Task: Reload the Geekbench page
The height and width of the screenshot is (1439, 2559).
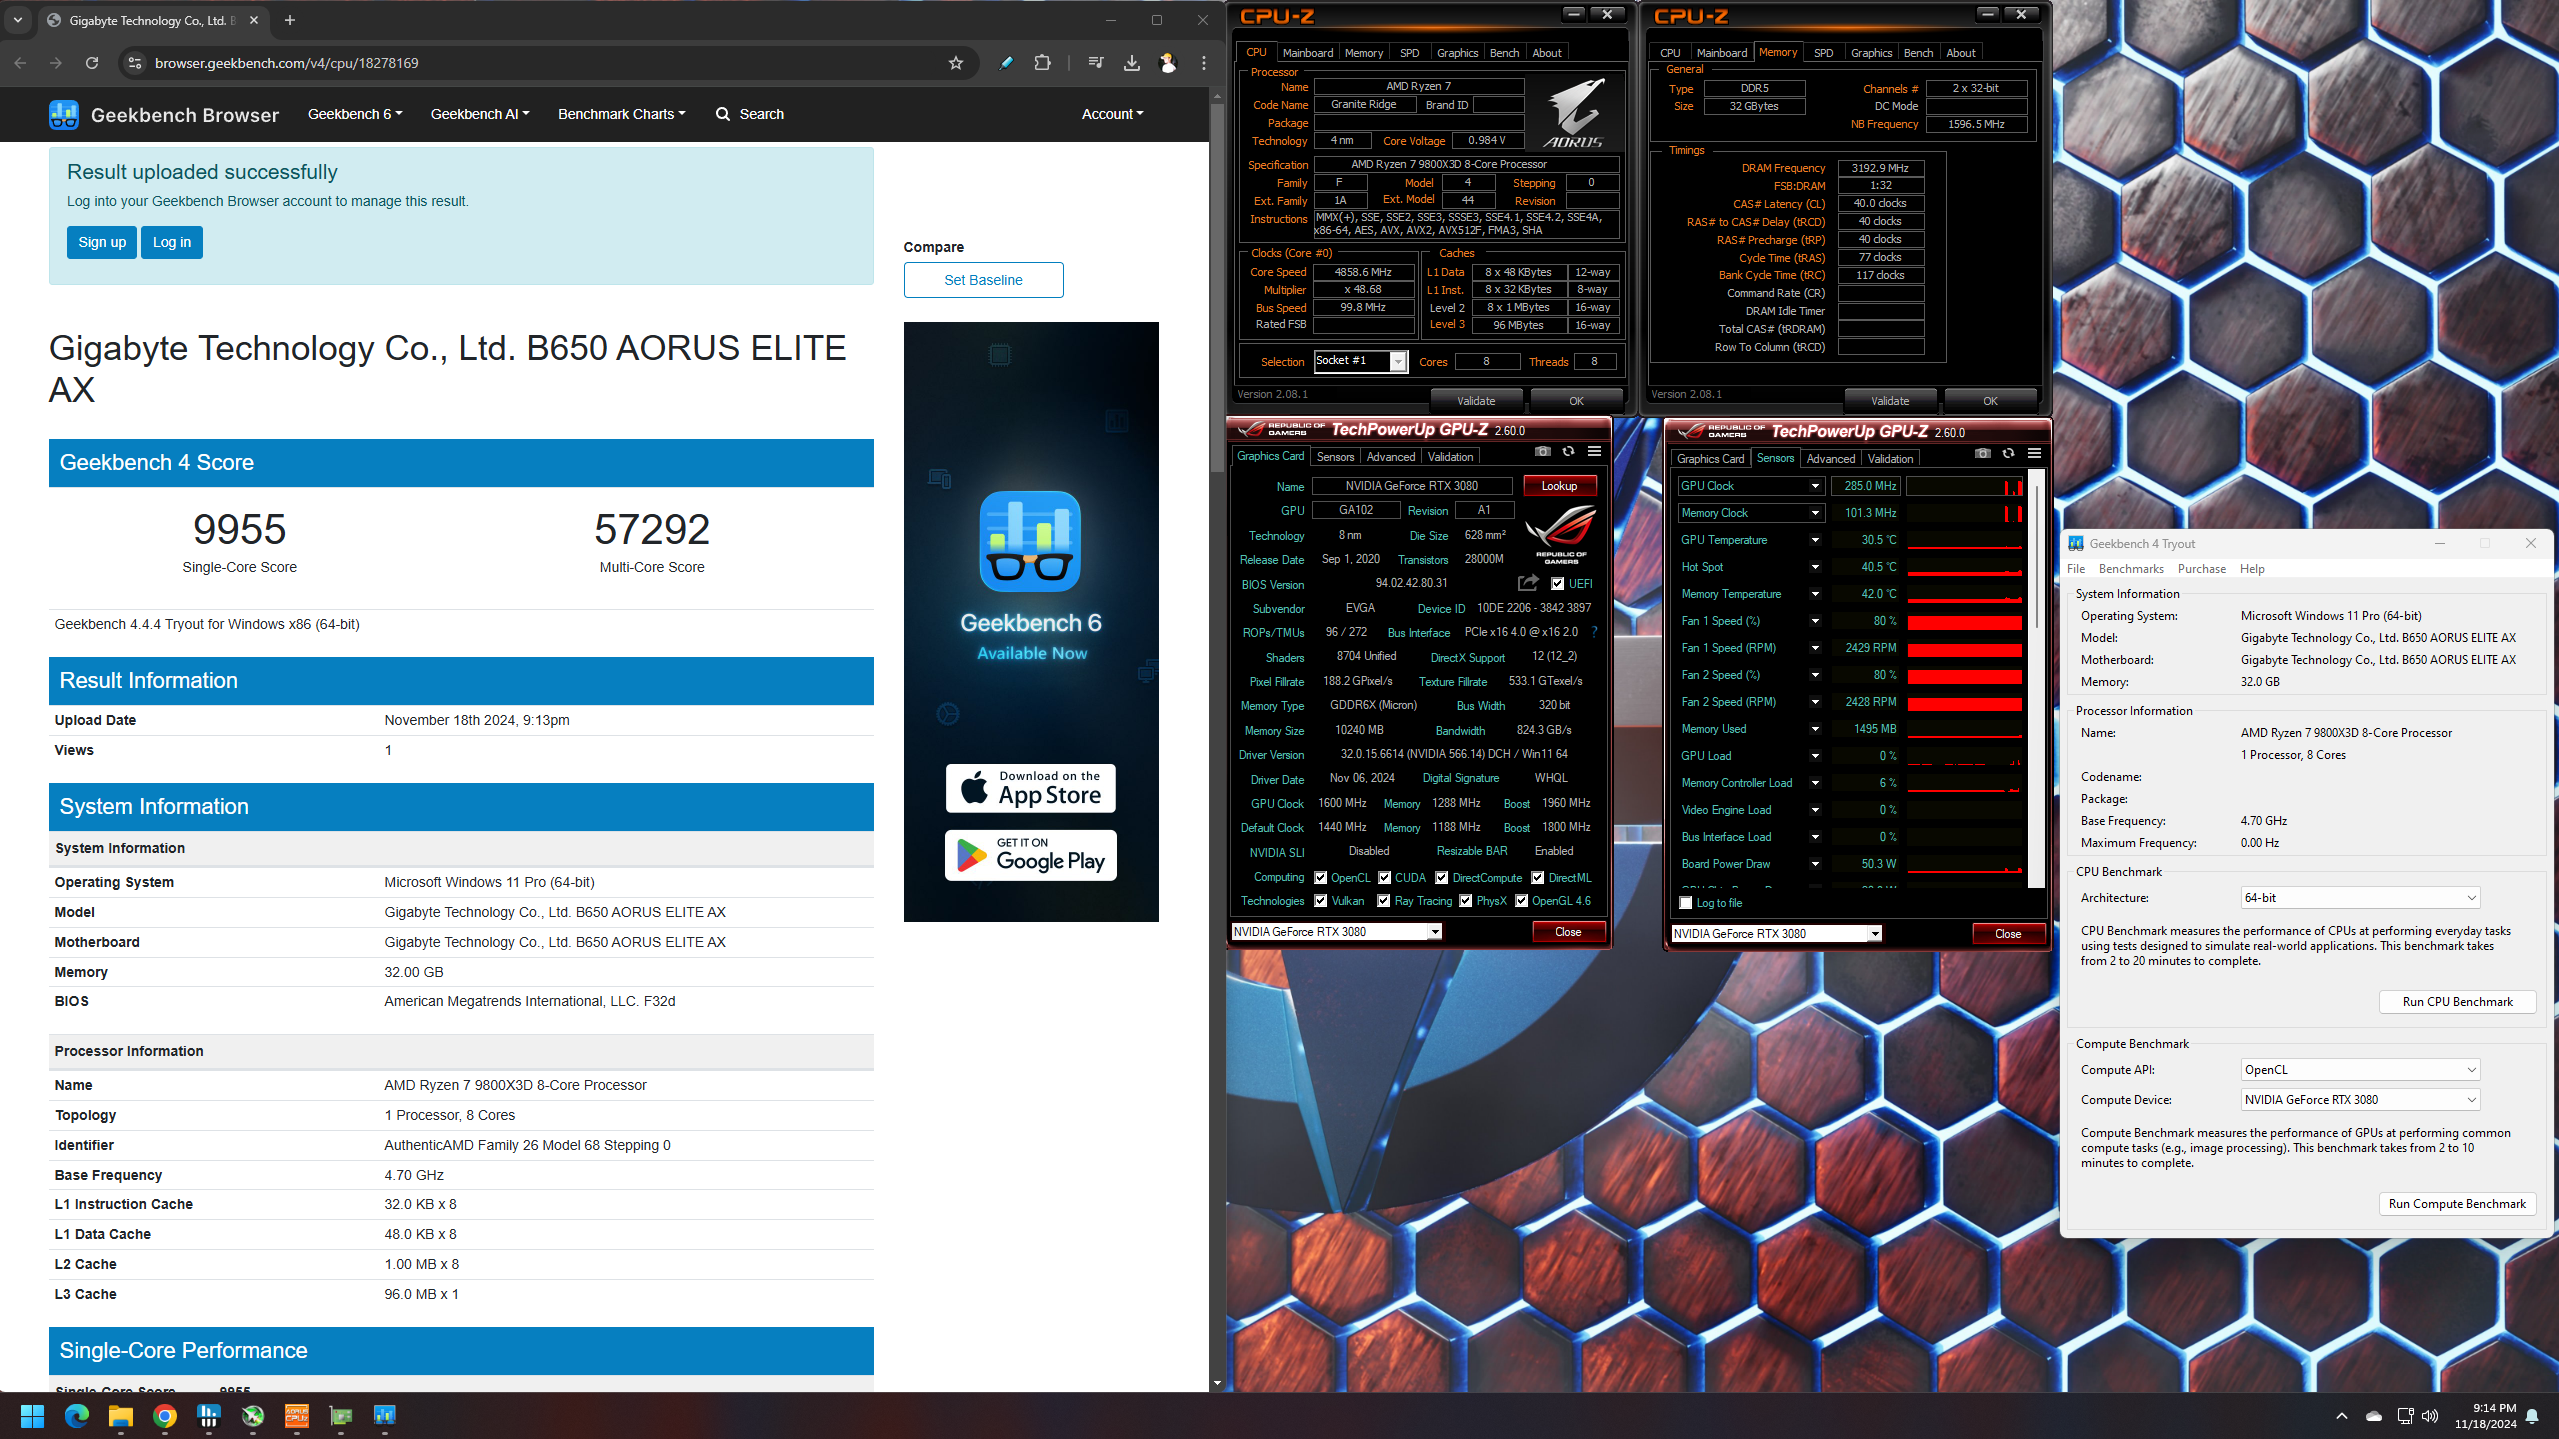Action: pos(92,63)
